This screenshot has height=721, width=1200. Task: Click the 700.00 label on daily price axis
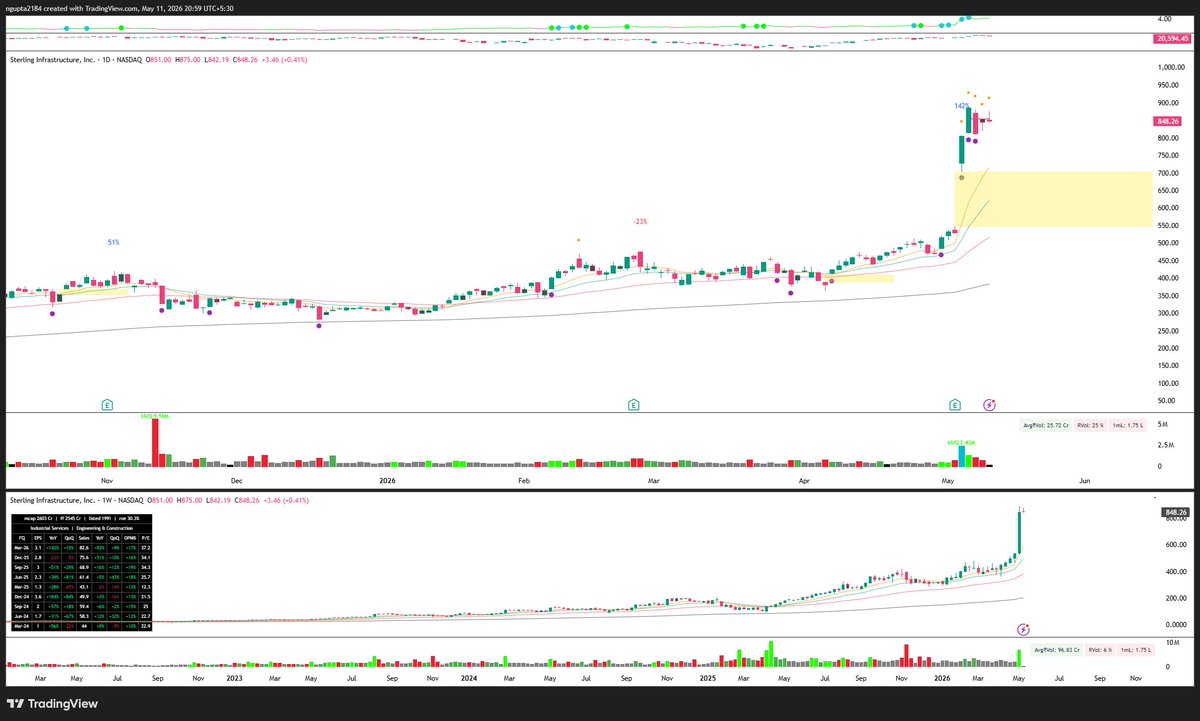[x=1168, y=173]
